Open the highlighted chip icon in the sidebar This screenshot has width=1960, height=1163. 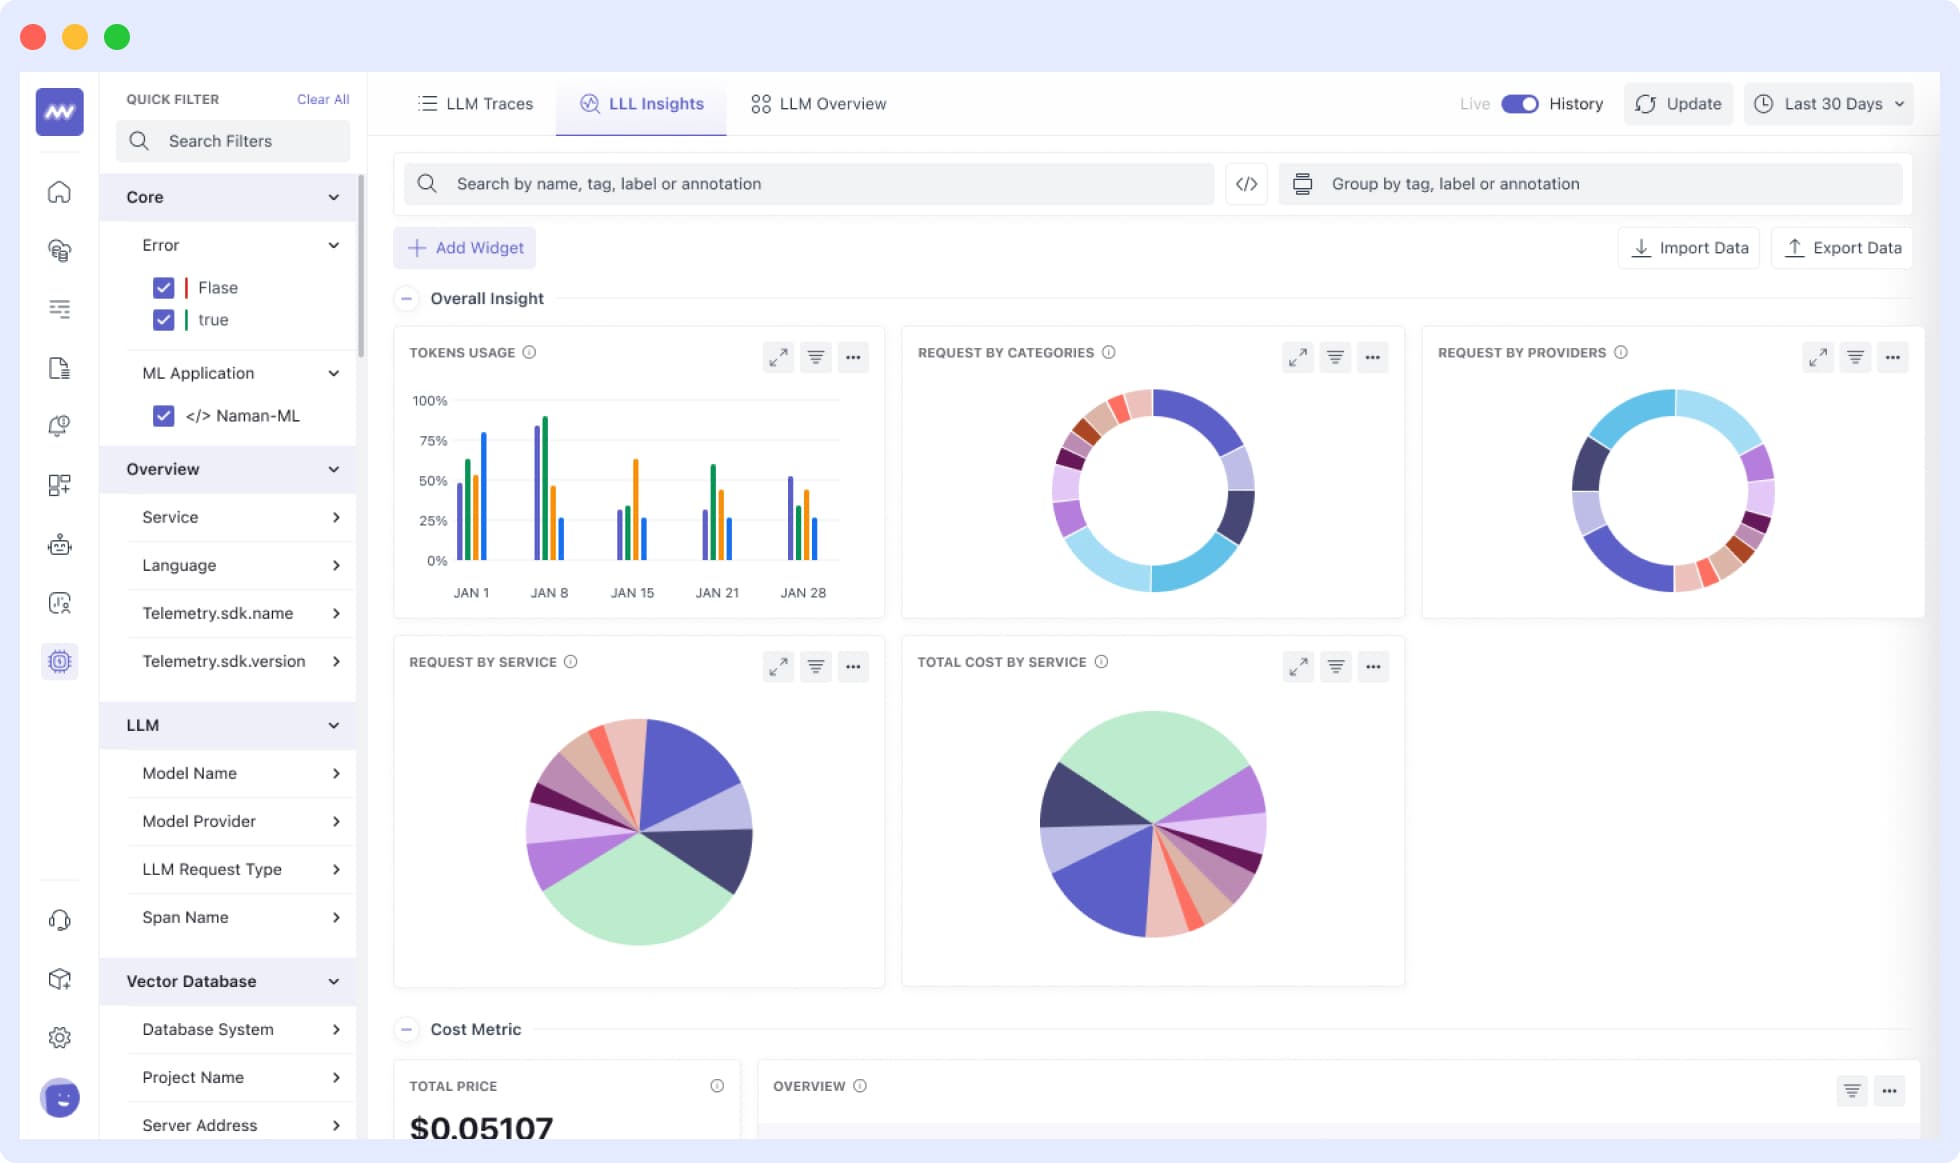tap(60, 661)
